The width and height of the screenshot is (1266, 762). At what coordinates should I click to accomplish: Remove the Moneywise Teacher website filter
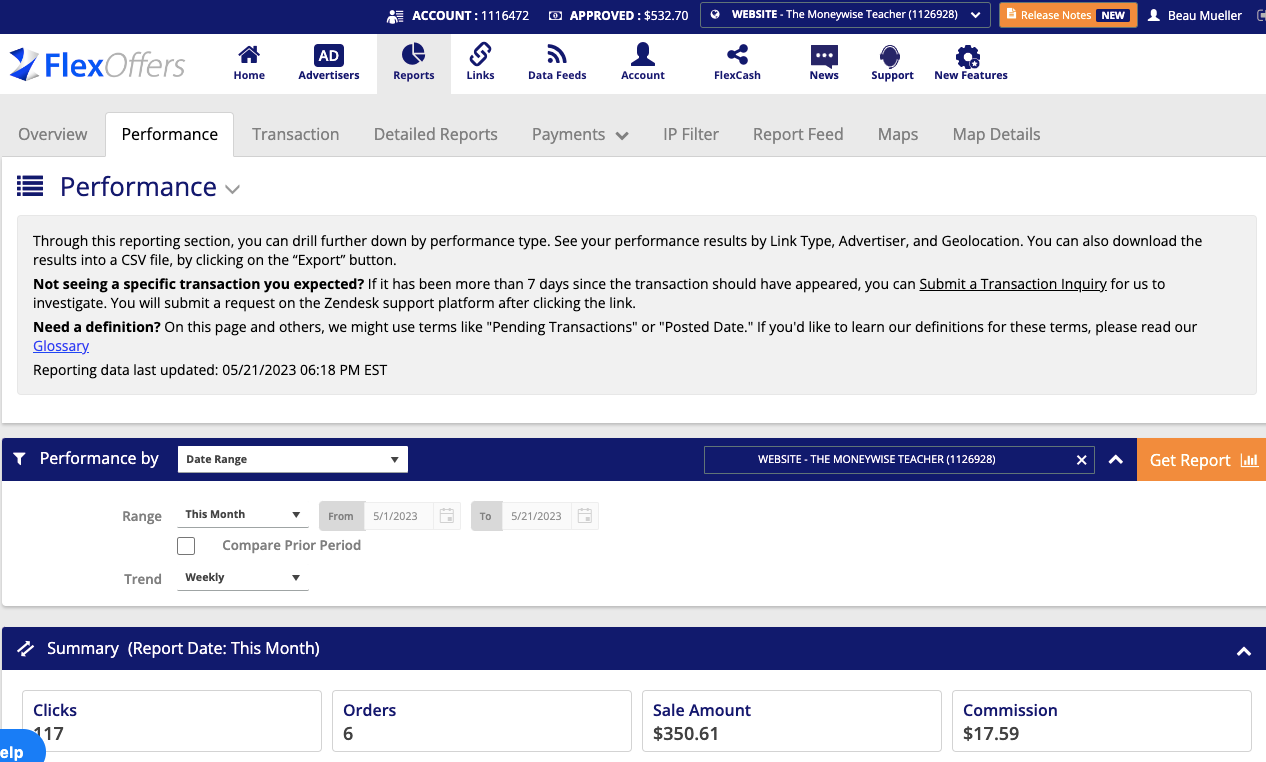click(x=1081, y=460)
